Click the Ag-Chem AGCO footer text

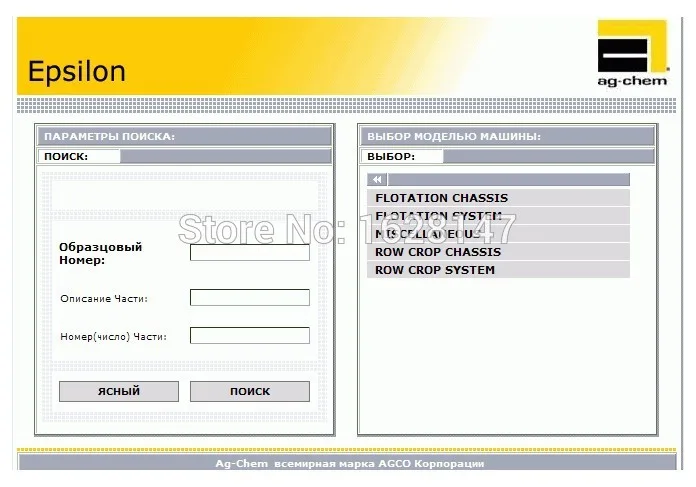tap(350, 463)
